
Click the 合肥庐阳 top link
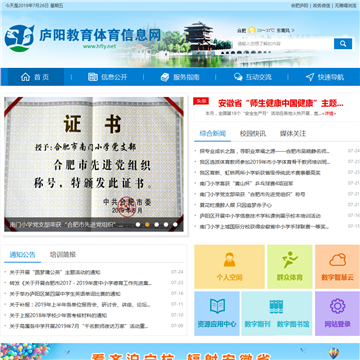tap(299, 5)
